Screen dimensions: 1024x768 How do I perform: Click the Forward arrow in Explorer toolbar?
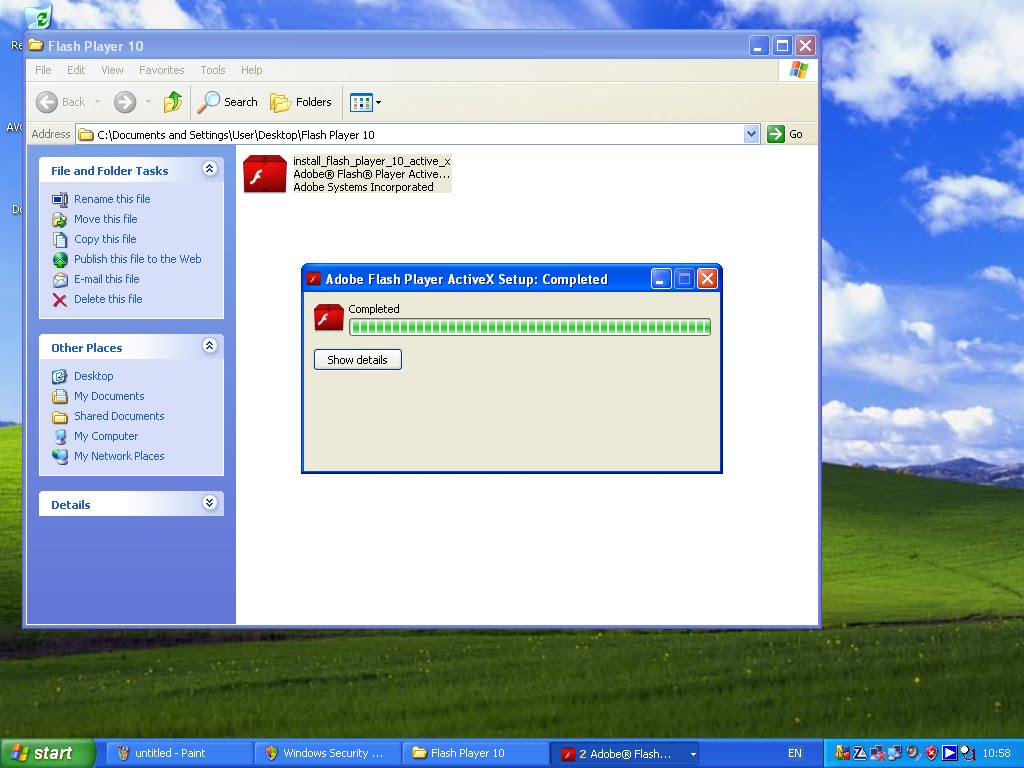tap(125, 102)
